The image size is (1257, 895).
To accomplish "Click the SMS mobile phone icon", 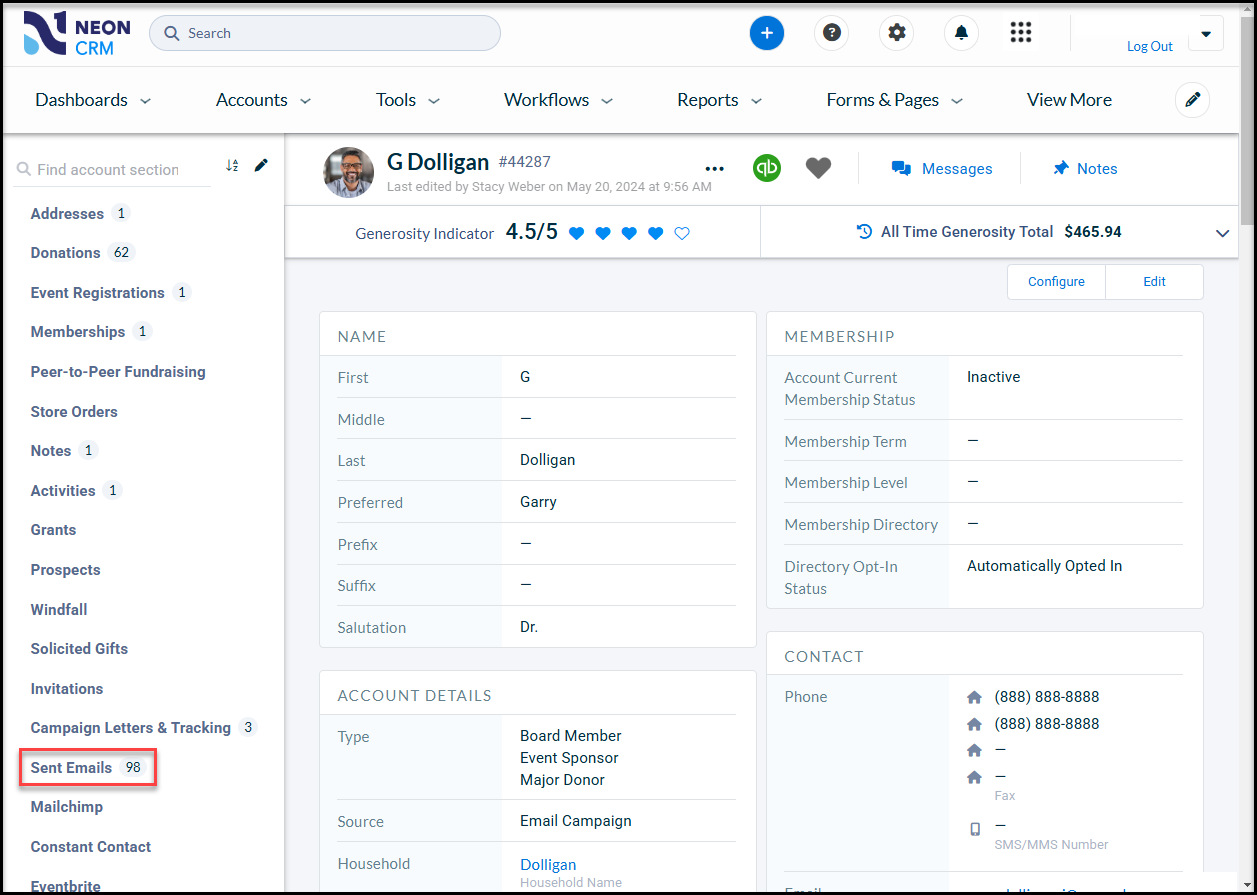I will tap(975, 828).
